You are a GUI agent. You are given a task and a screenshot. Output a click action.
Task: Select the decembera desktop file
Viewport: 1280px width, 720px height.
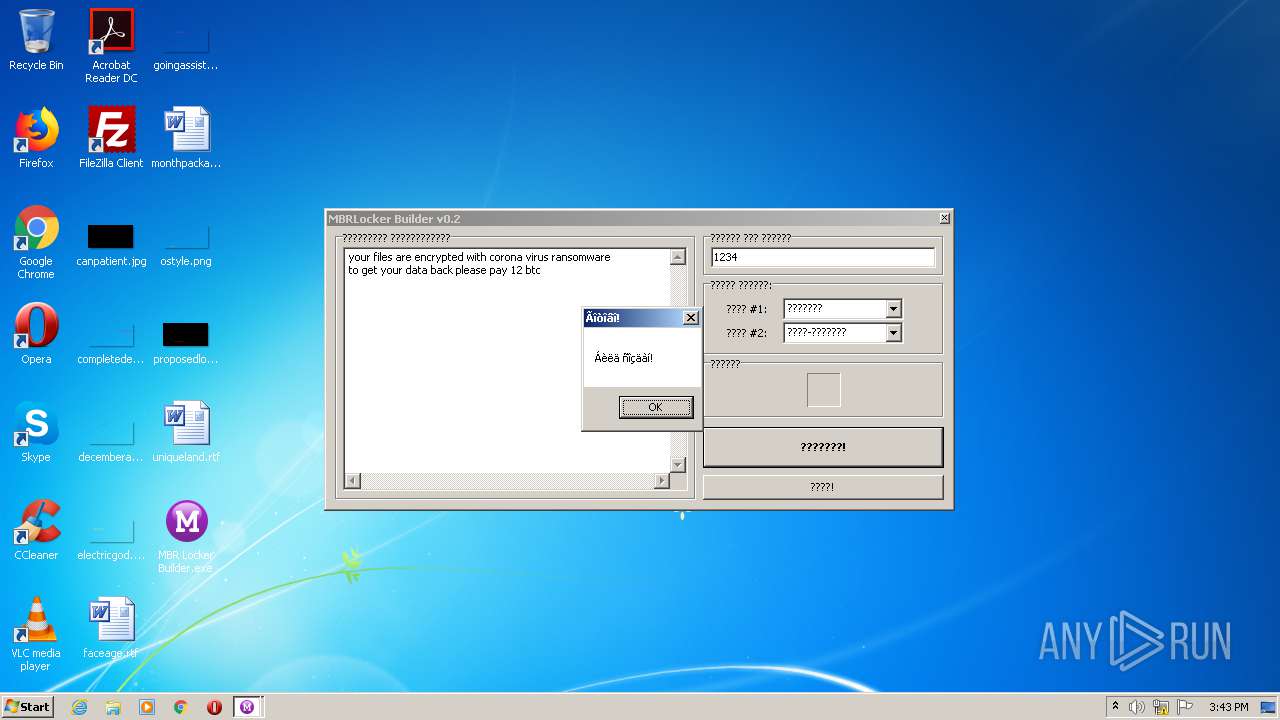click(x=111, y=438)
